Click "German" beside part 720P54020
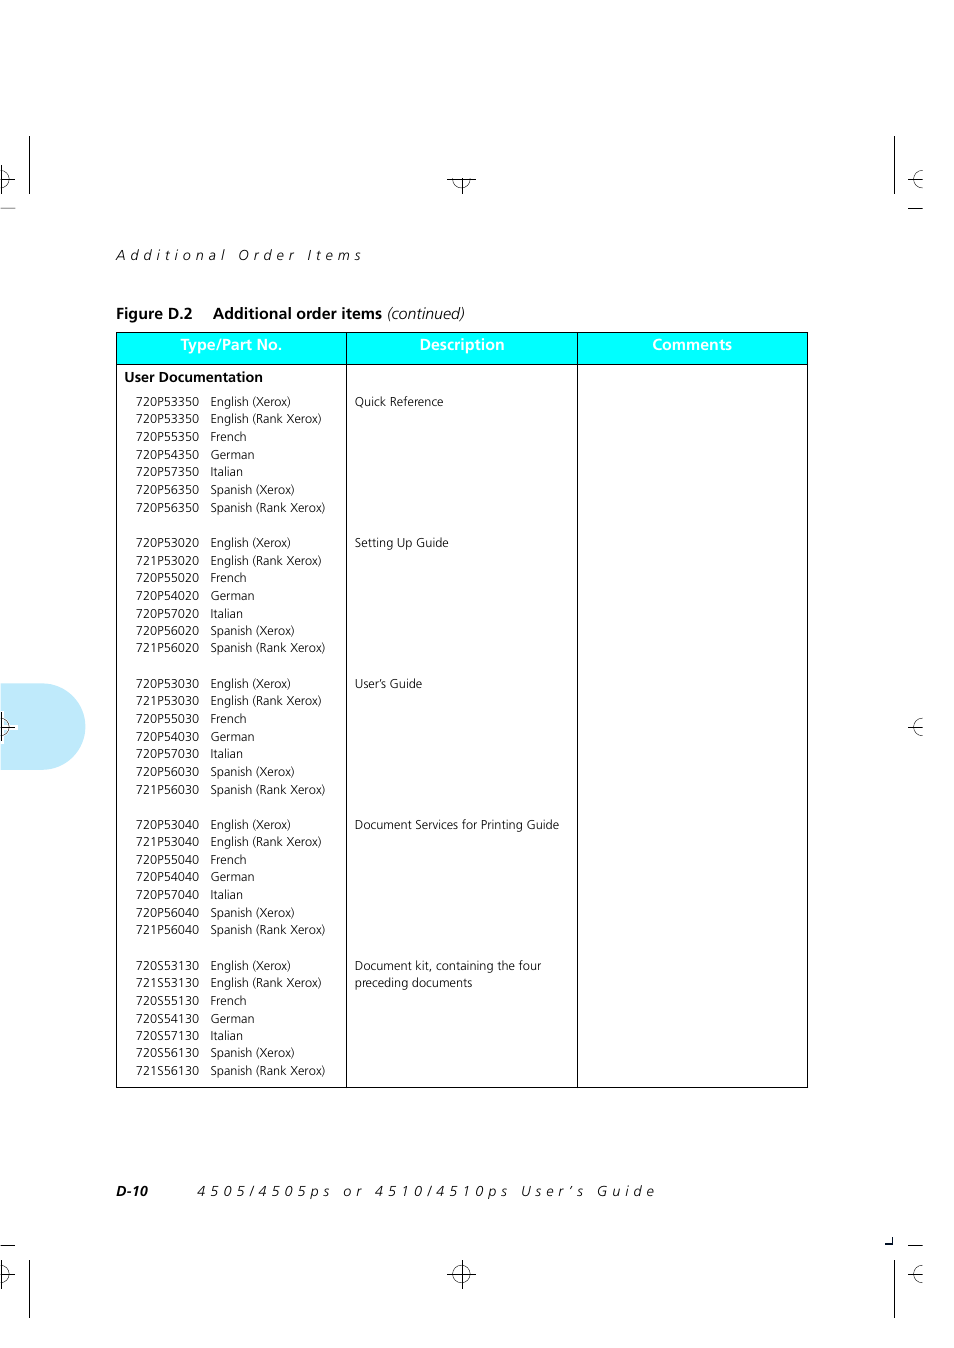The height and width of the screenshot is (1348, 954). [232, 596]
